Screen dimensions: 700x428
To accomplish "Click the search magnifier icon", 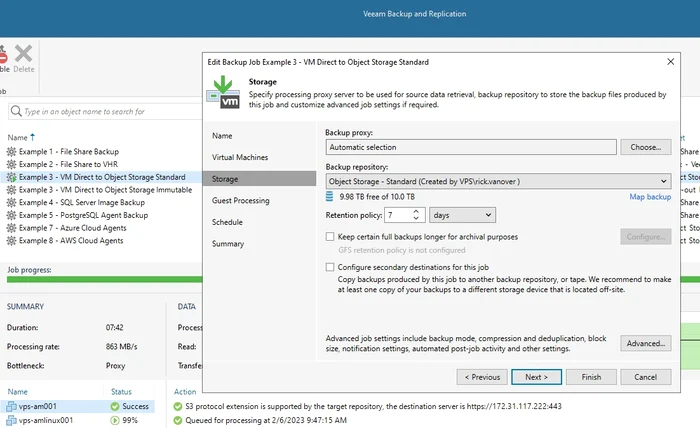I will coord(16,111).
